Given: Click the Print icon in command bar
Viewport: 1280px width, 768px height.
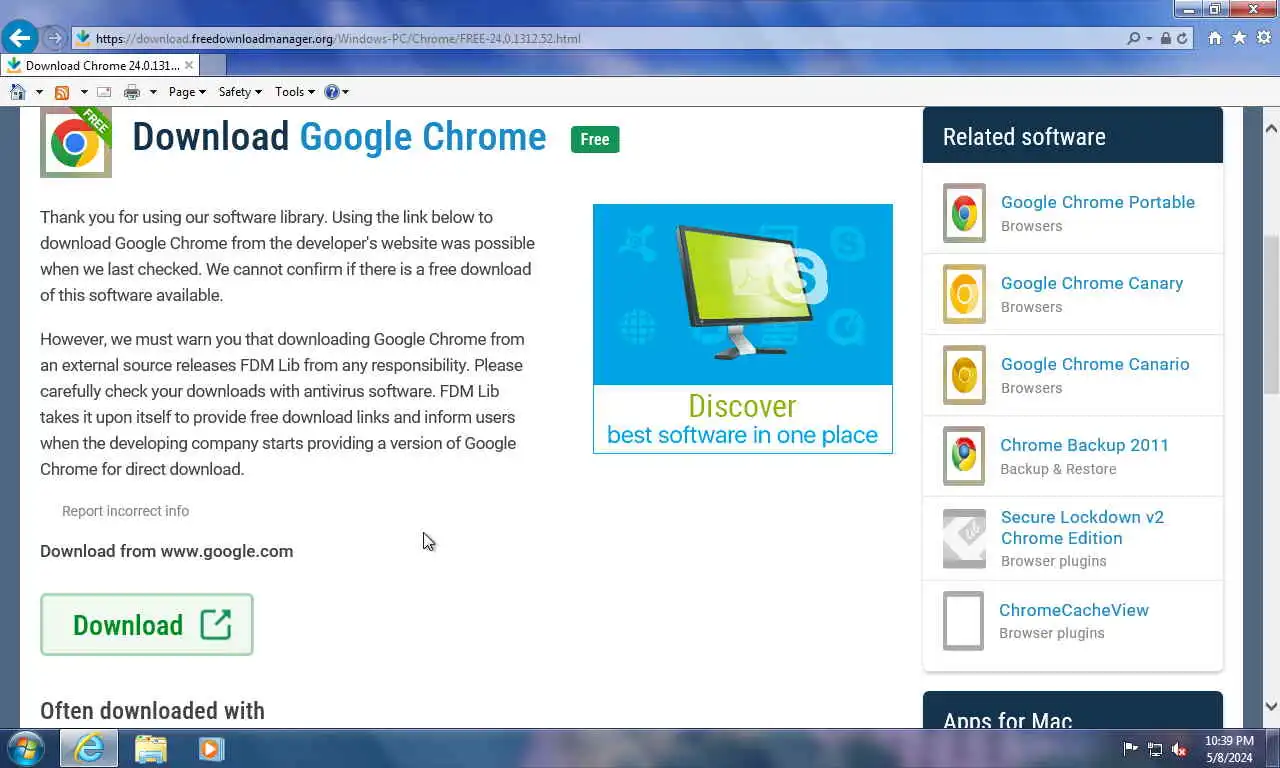Looking at the screenshot, I should coord(131,92).
